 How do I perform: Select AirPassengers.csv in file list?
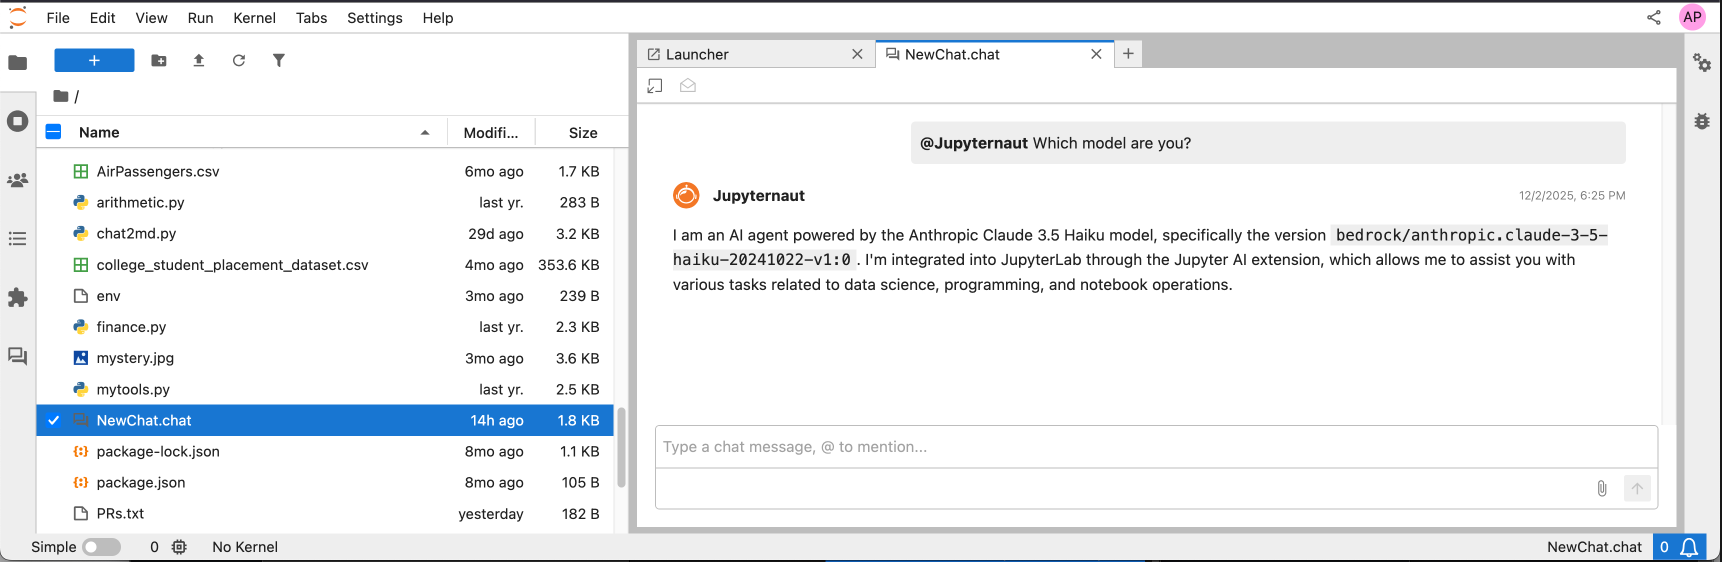[325, 171]
